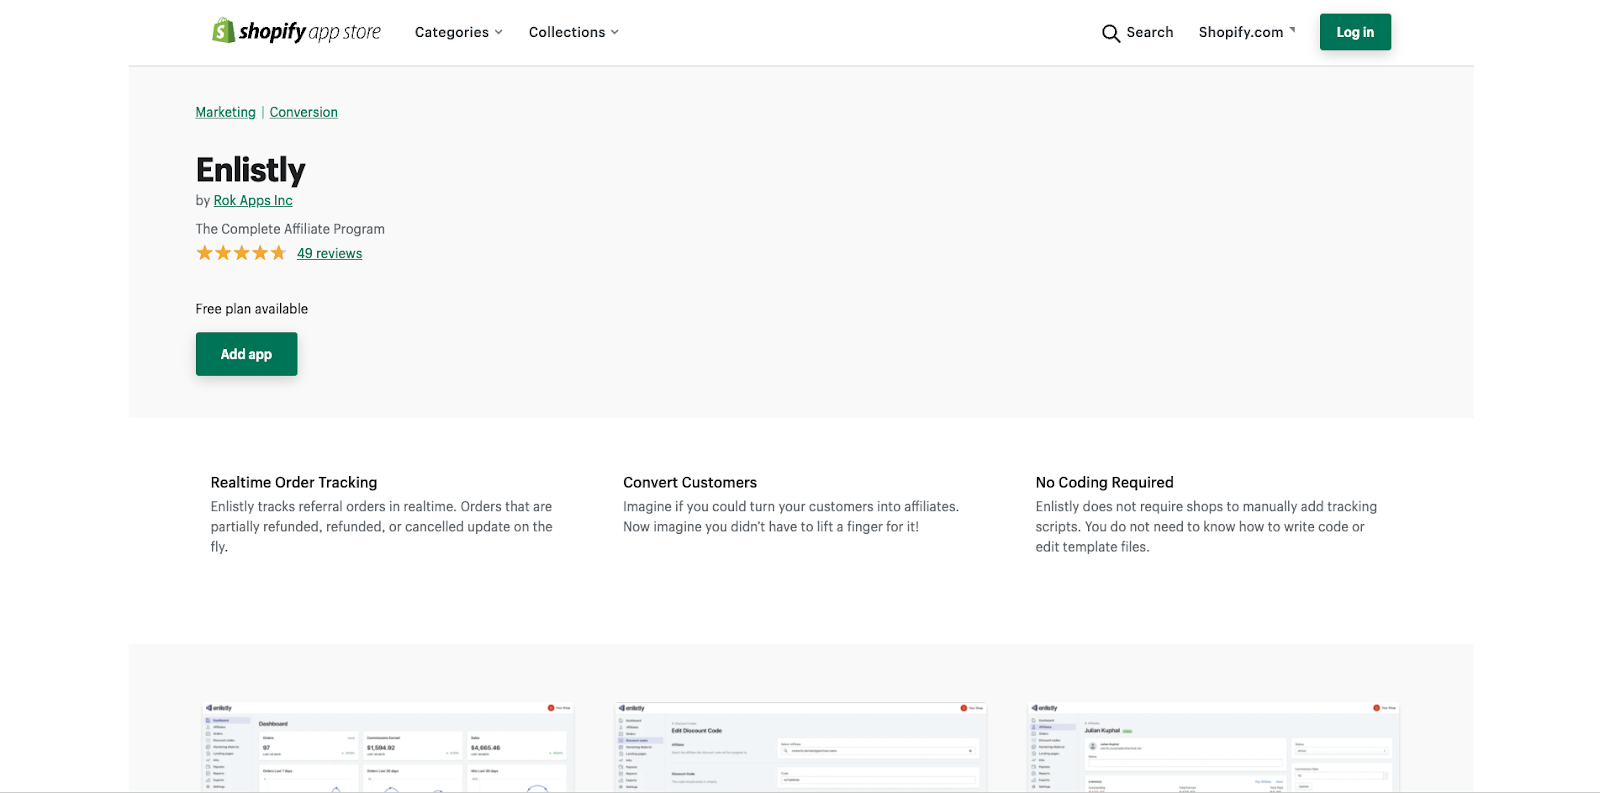
Task: Click the 'No Coding Required' heading
Action: 1105,482
